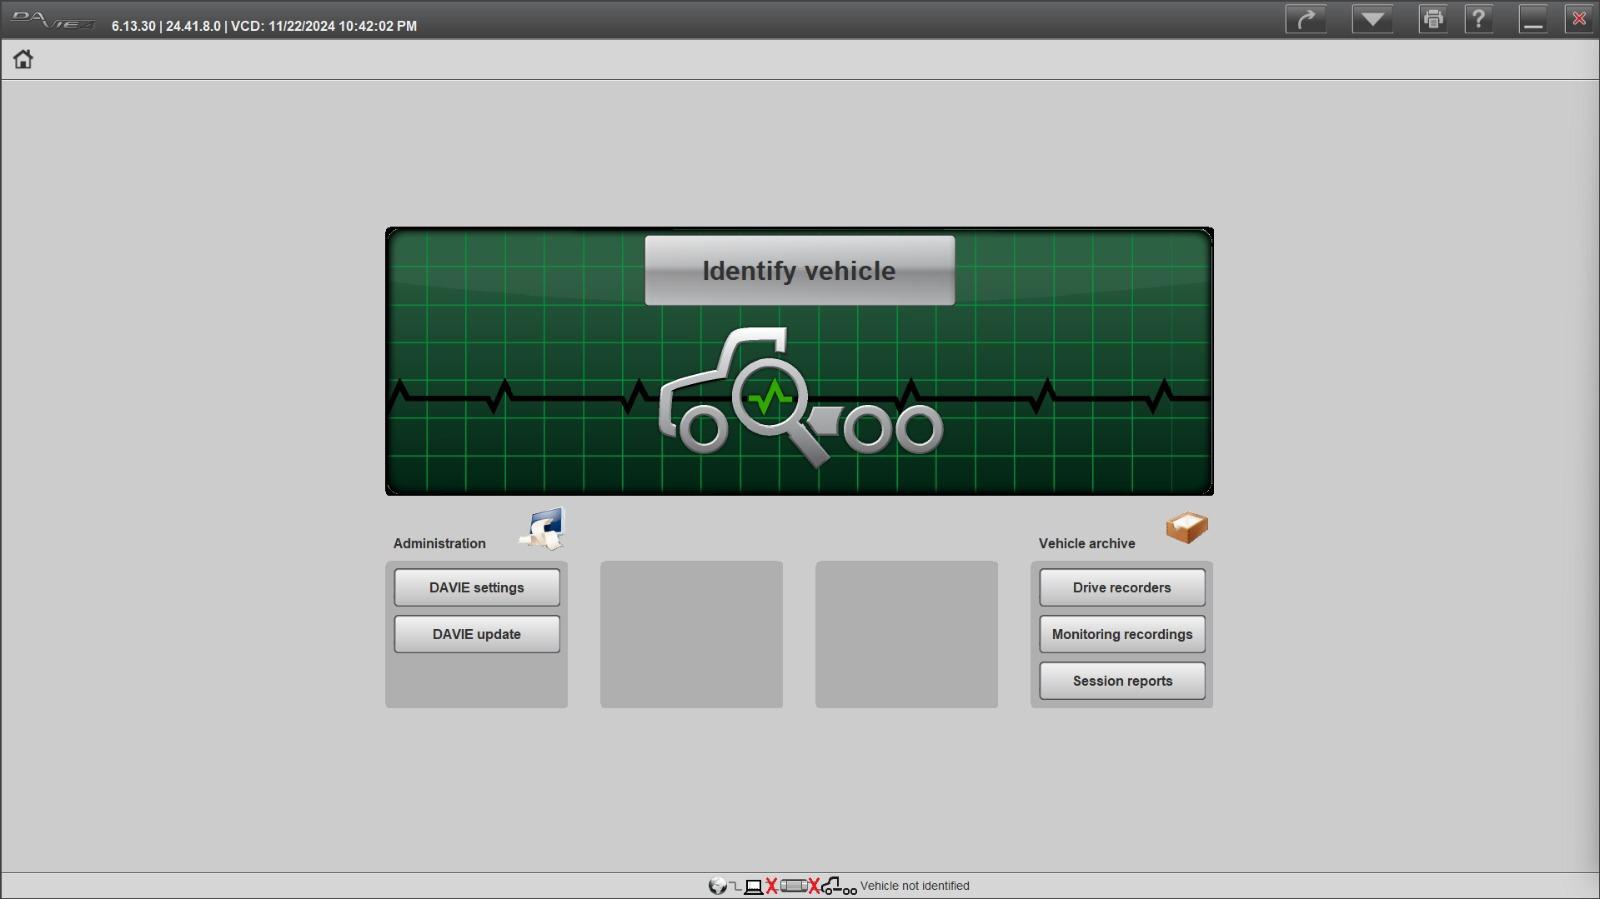Click the VCI adapter status icon
Screen dimensions: 1600x899
point(794,886)
